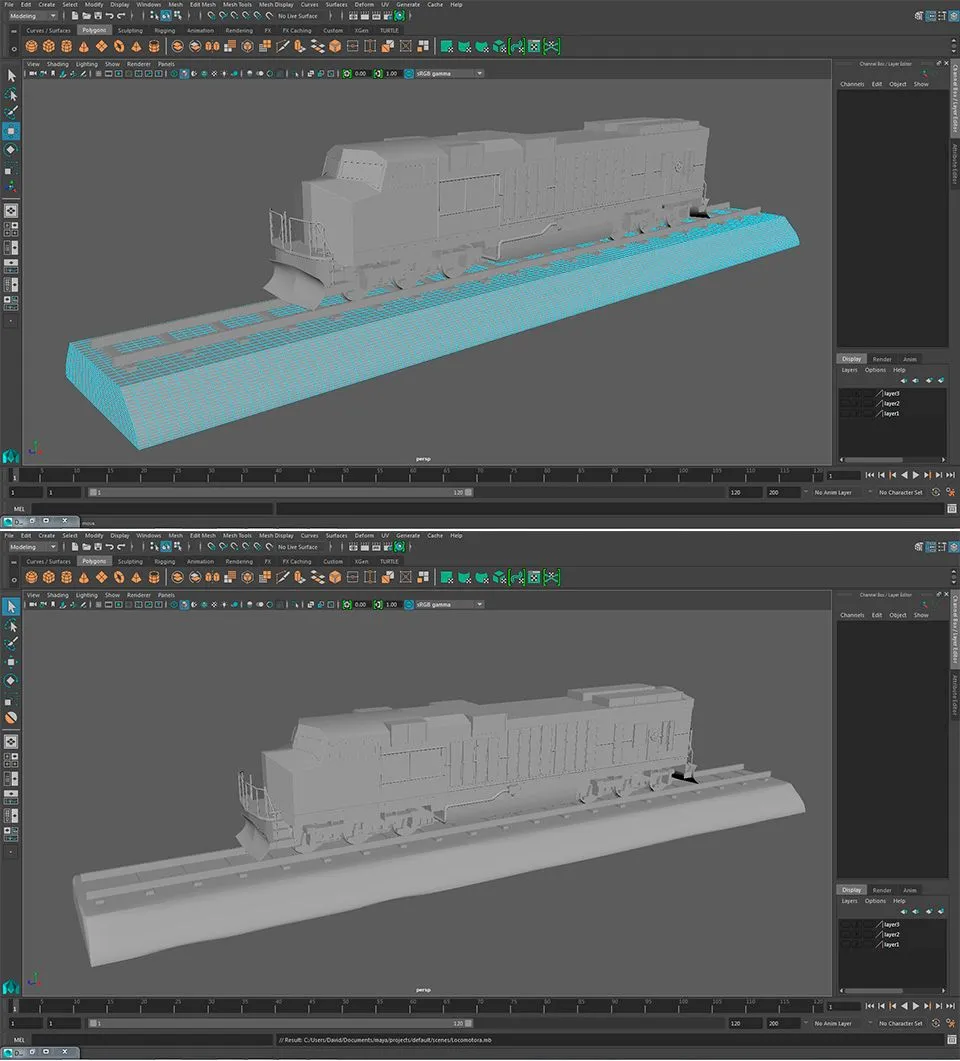Click go-to-start playback button in top window
The width and height of the screenshot is (960, 1061).
(x=870, y=475)
